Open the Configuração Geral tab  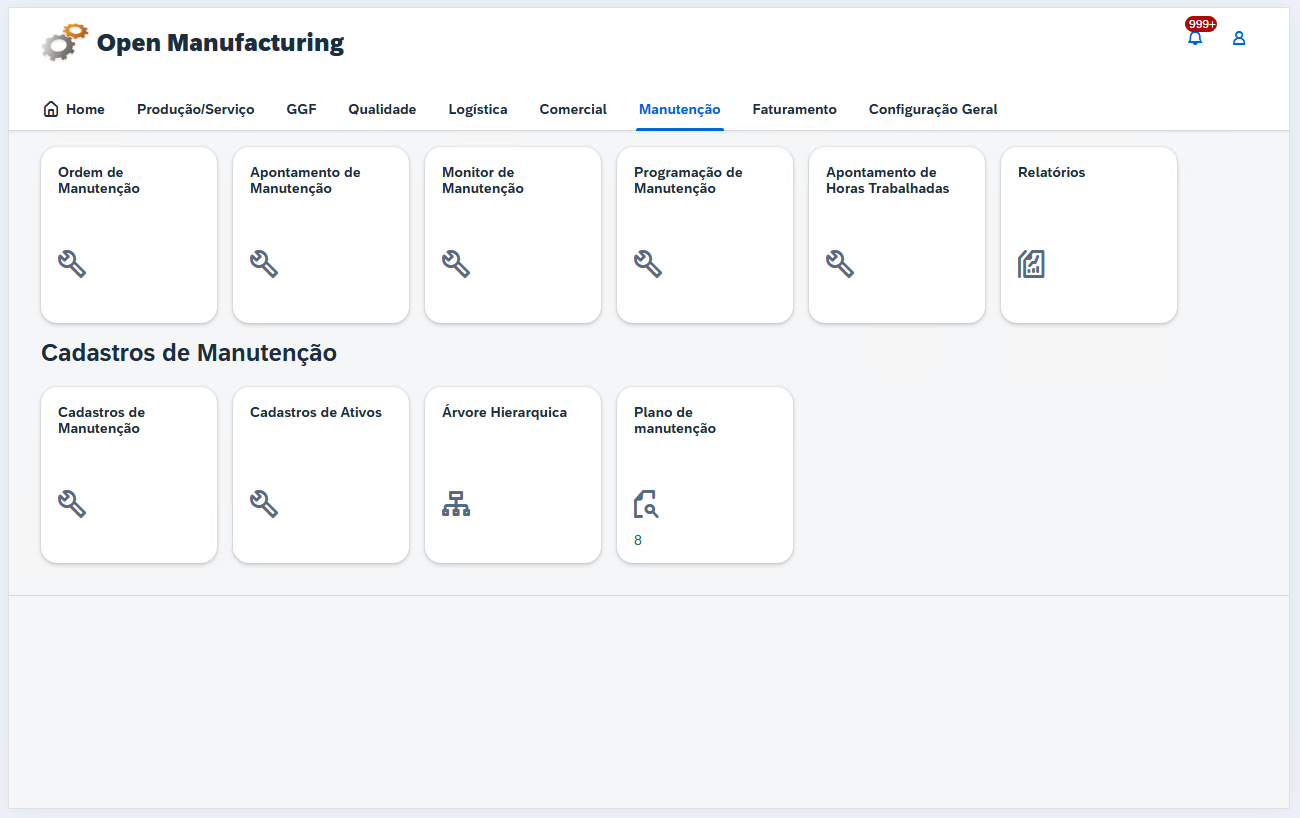pyautogui.click(x=932, y=109)
